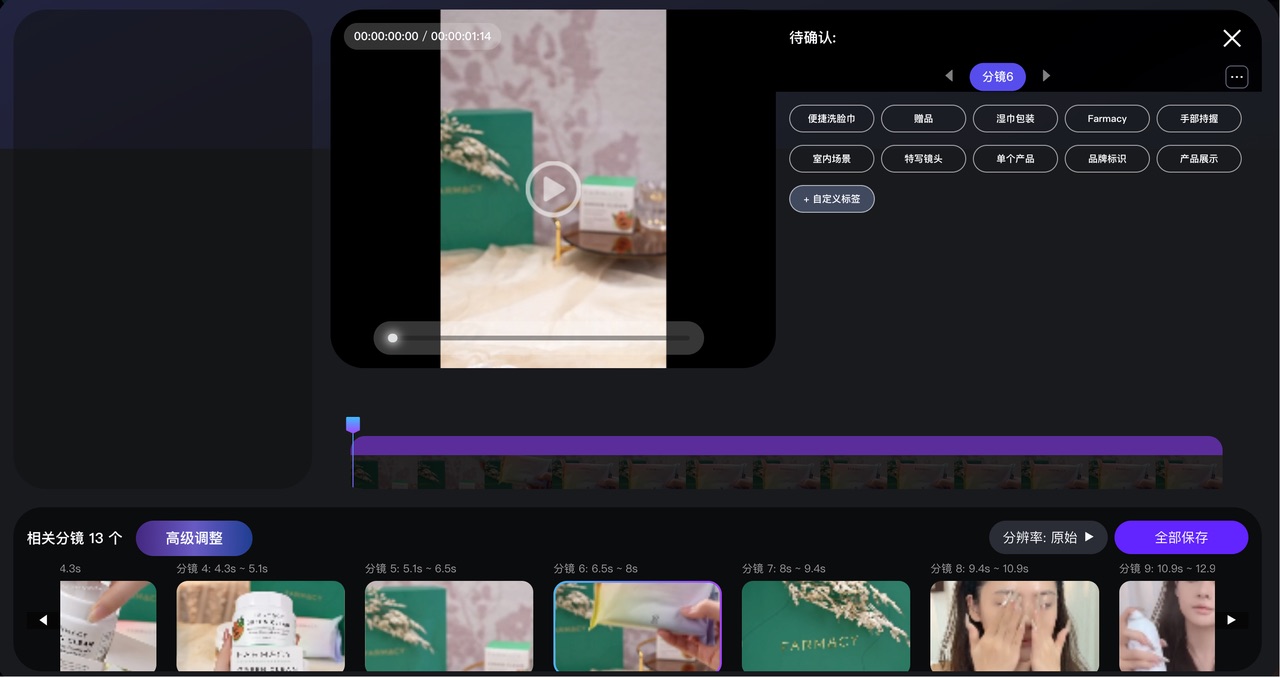Deselect the 品牌标识 tag
Screen dimensions: 1280x677
[x=1106, y=158]
